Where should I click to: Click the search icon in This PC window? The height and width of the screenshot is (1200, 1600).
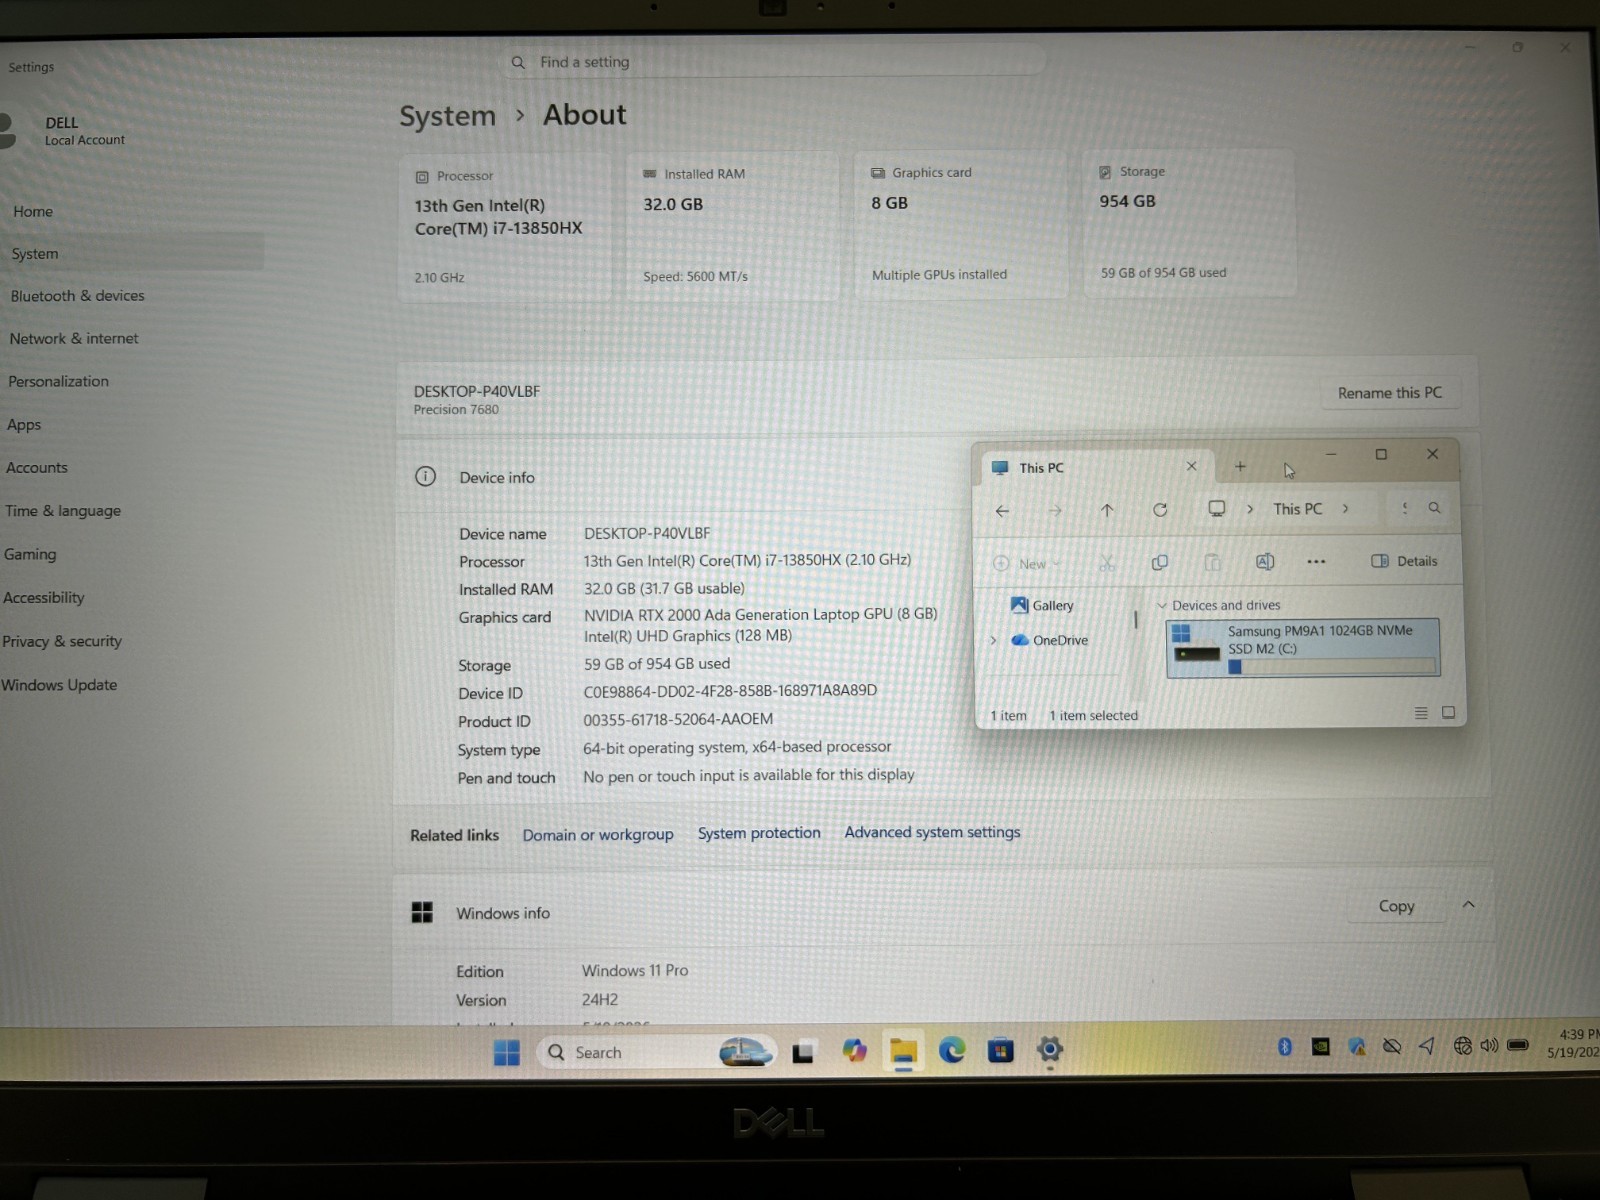coord(1434,508)
